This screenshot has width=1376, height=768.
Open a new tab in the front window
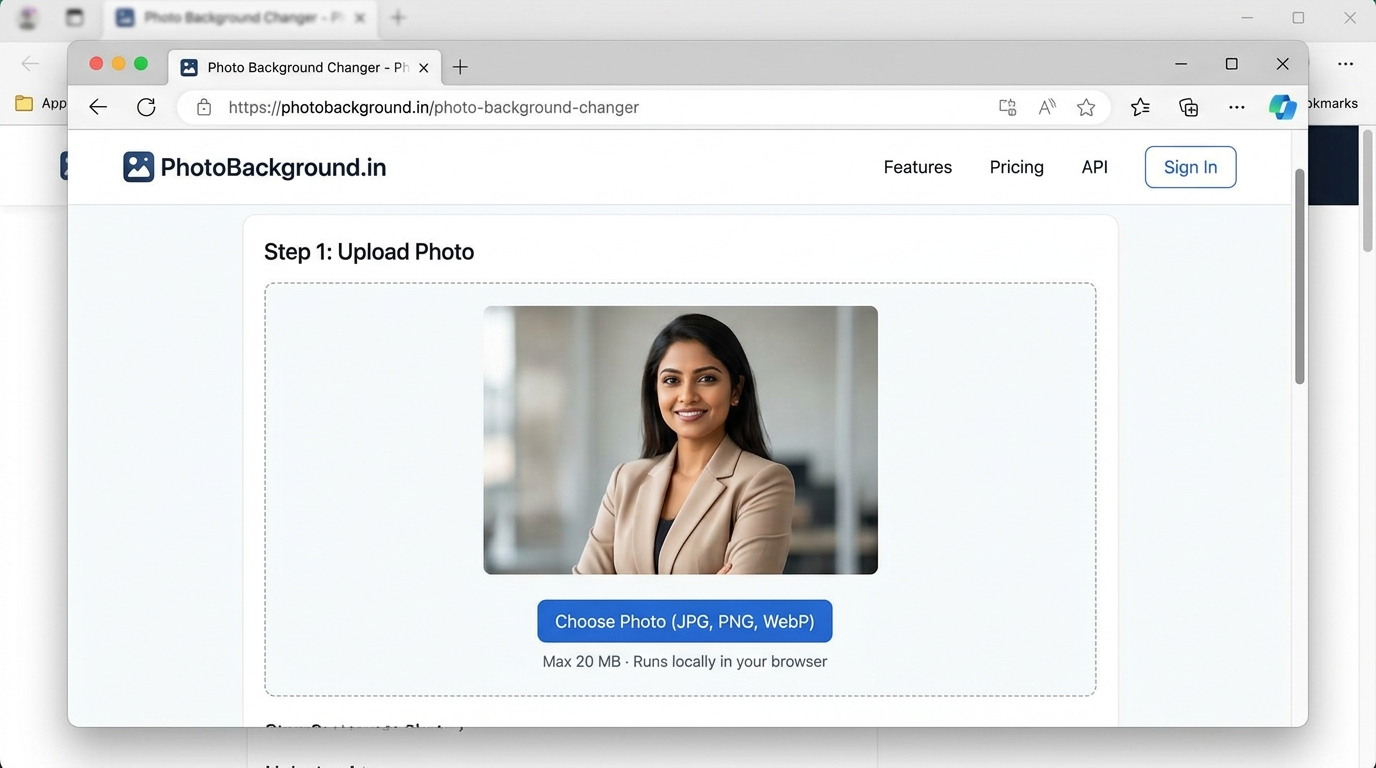[460, 67]
